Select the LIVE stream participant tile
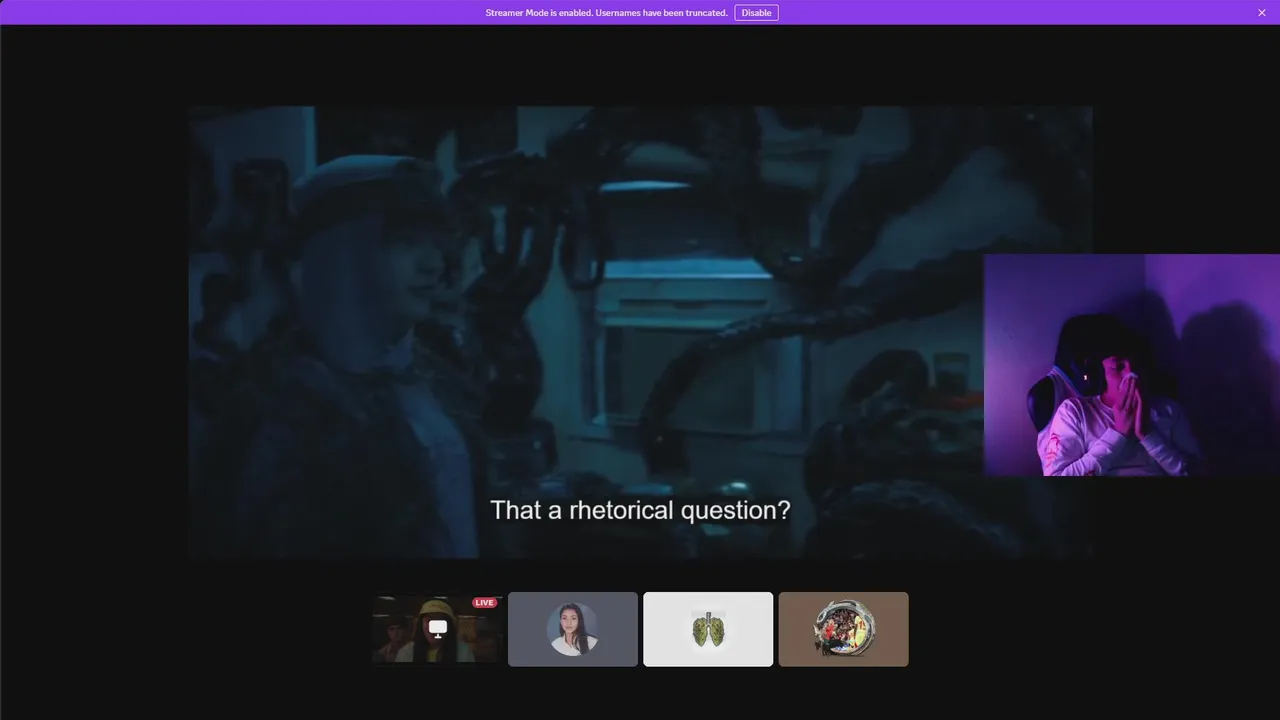The image size is (1280, 720). (437, 629)
